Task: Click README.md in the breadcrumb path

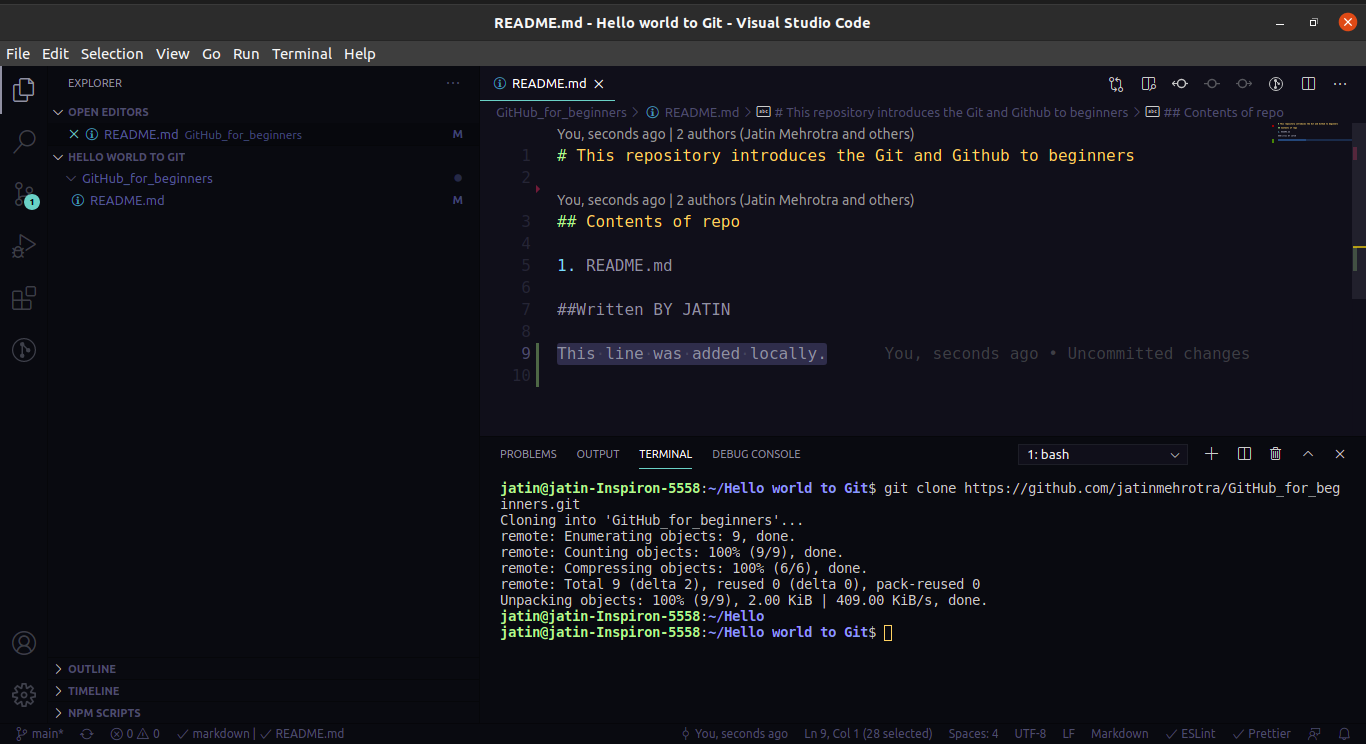Action: 693,113
